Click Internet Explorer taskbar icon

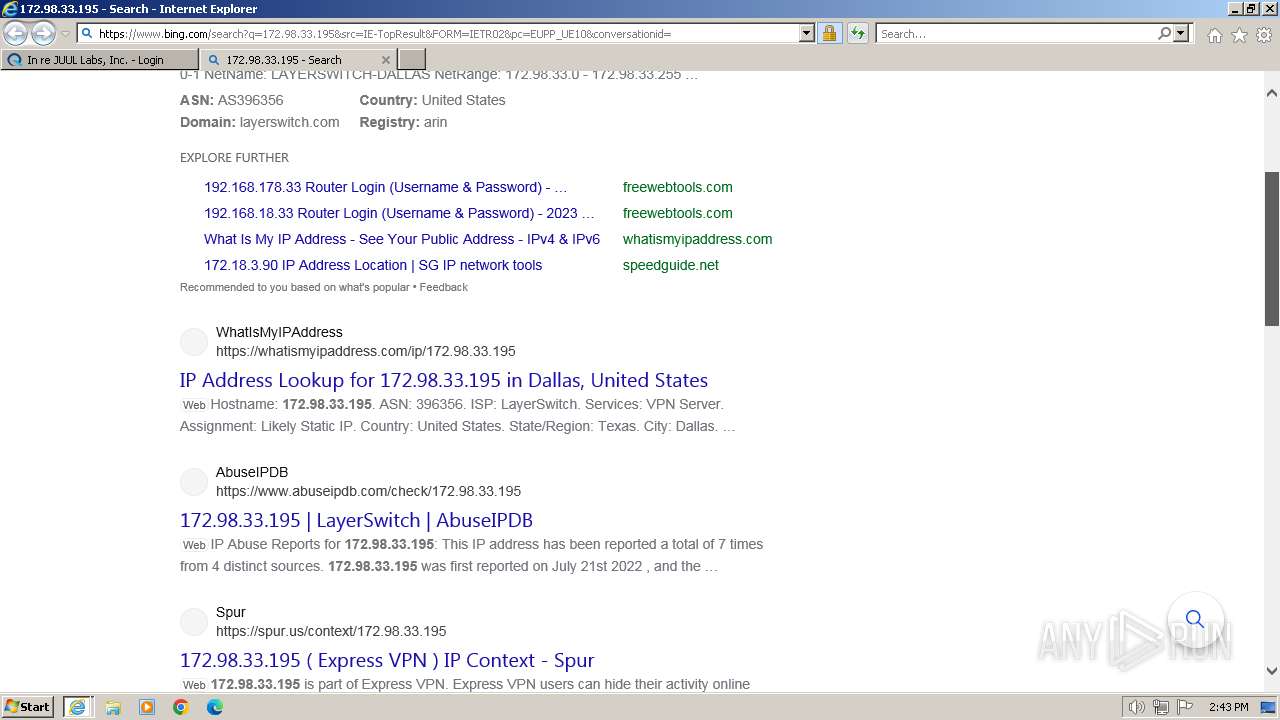tap(77, 707)
